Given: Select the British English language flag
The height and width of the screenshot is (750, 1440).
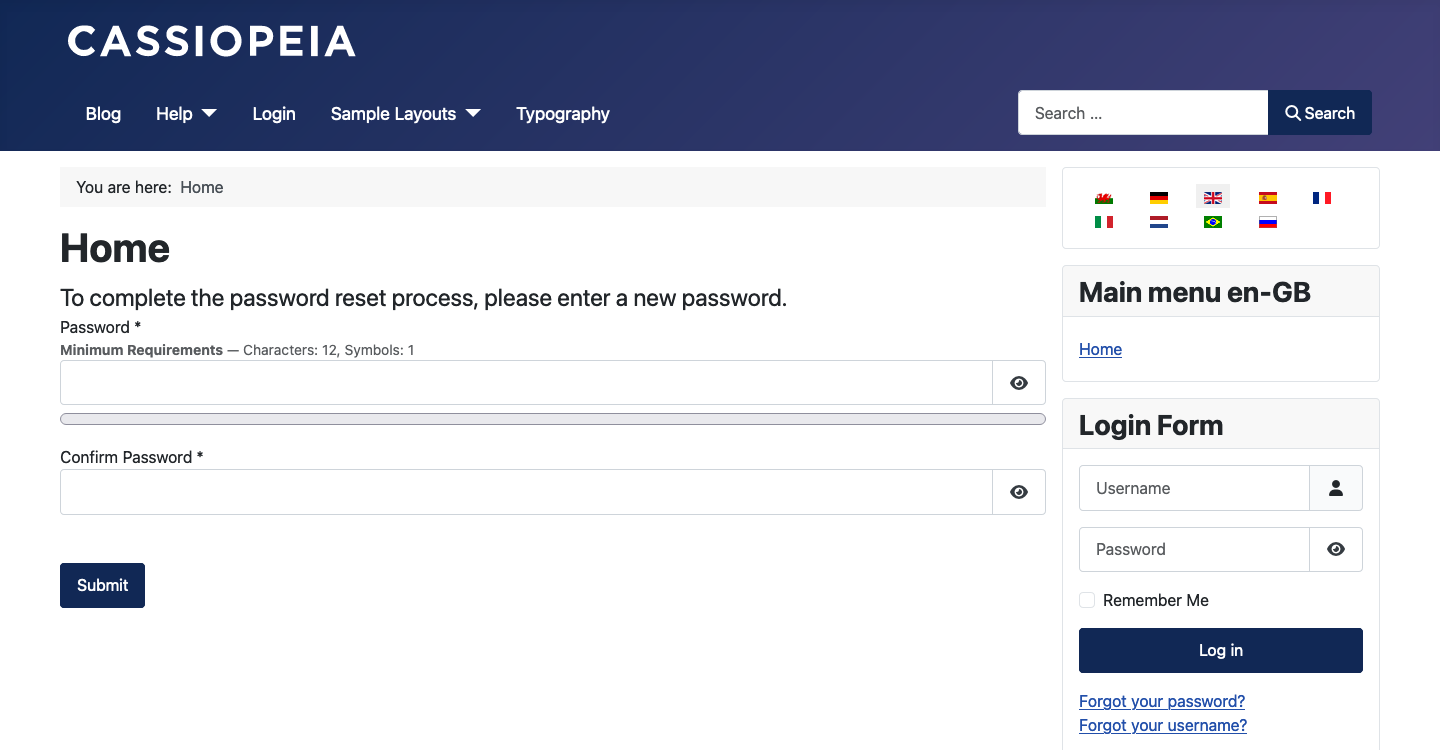Looking at the screenshot, I should pos(1212,196).
